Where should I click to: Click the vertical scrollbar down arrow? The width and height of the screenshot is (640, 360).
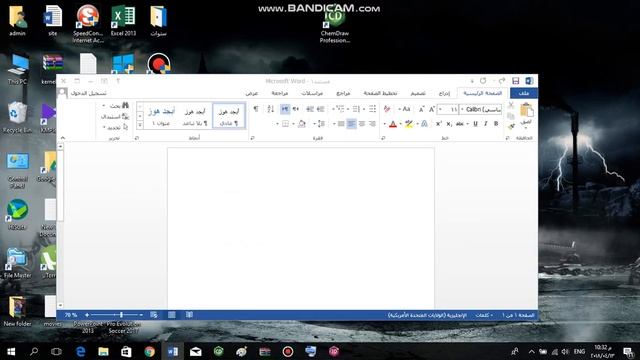pos(60,305)
